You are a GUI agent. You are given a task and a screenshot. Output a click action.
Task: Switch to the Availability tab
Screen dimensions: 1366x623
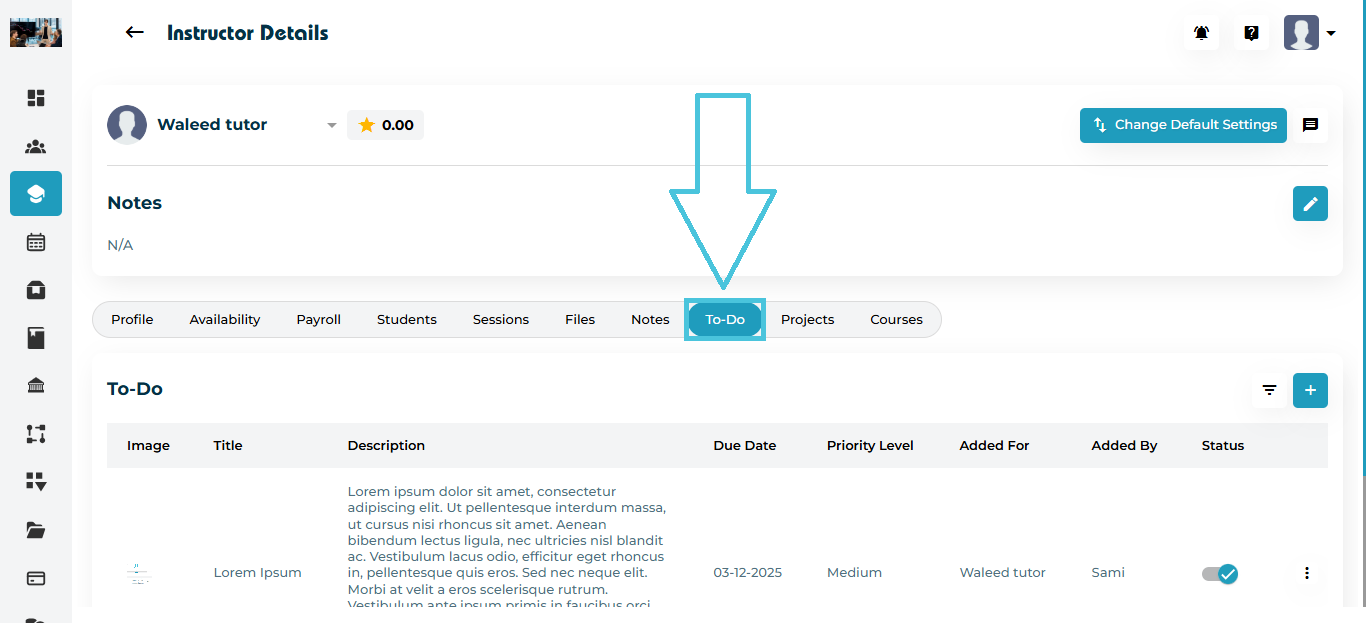point(225,320)
